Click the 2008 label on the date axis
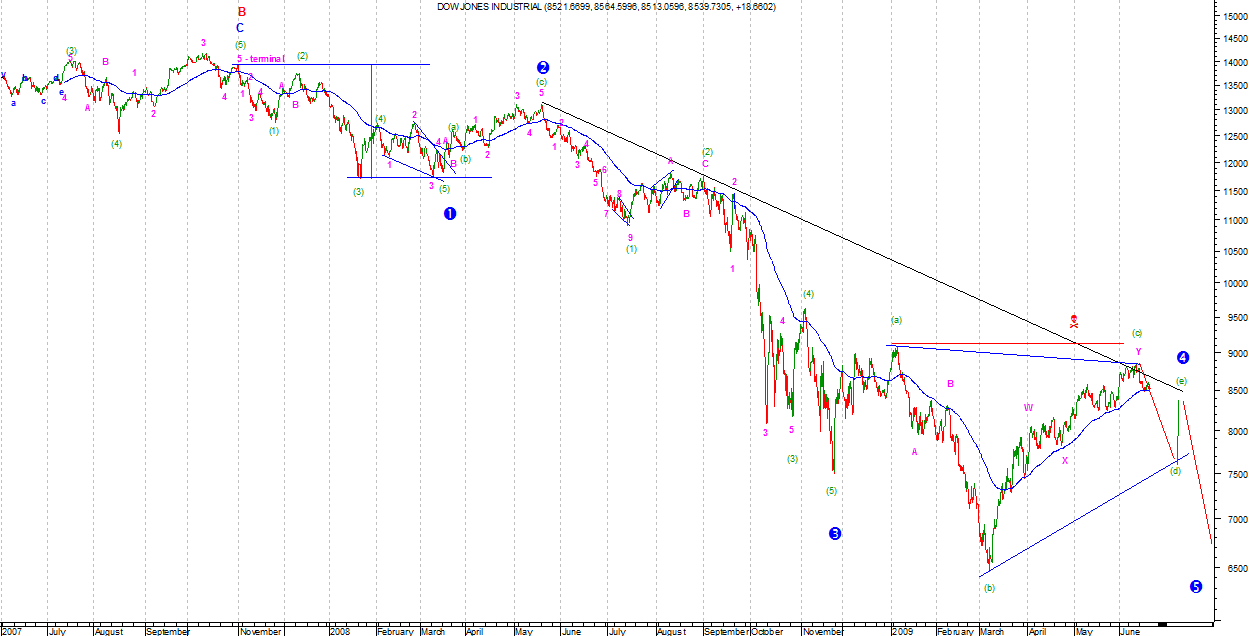 click(342, 631)
